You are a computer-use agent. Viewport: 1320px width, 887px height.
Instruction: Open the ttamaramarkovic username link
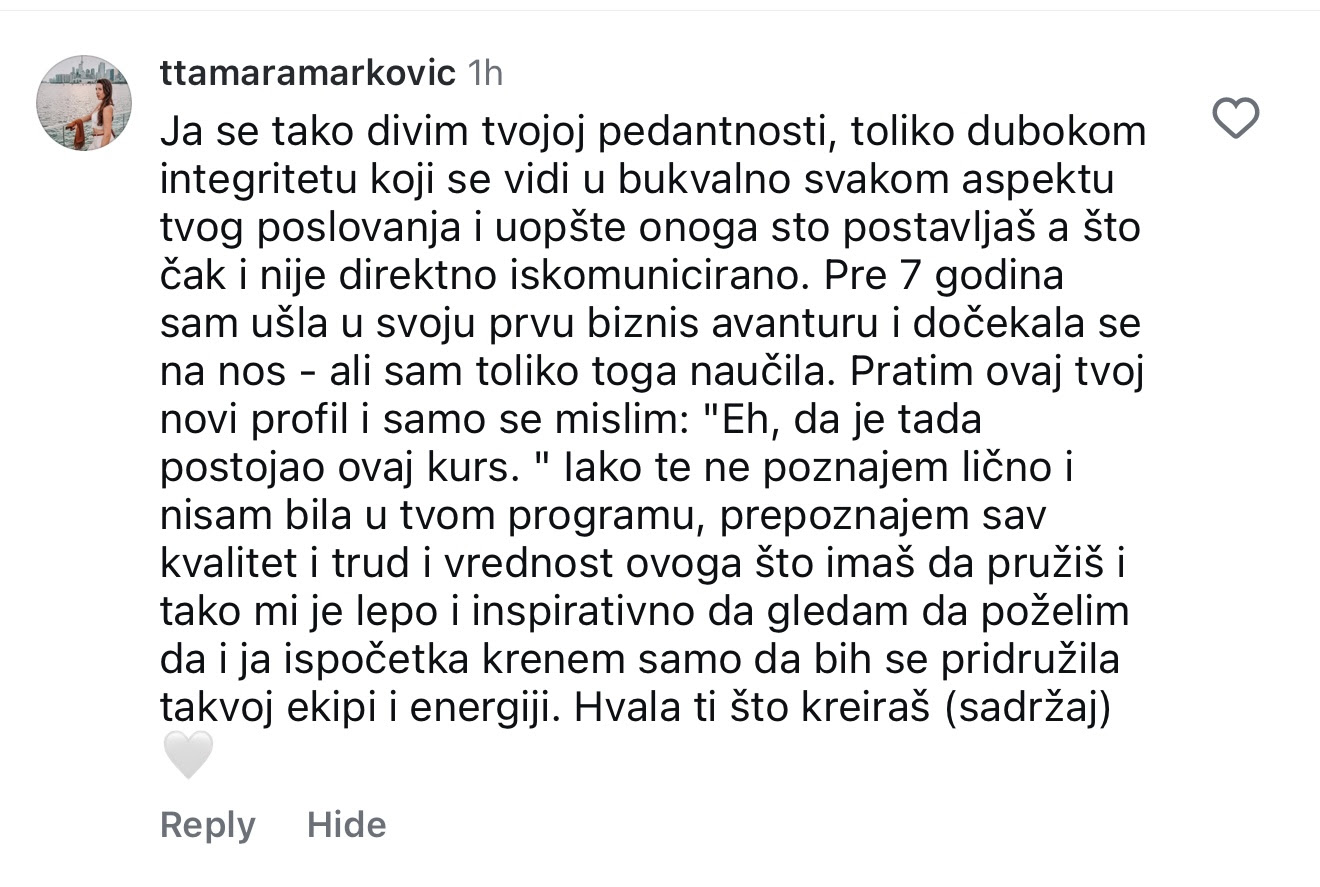point(308,73)
